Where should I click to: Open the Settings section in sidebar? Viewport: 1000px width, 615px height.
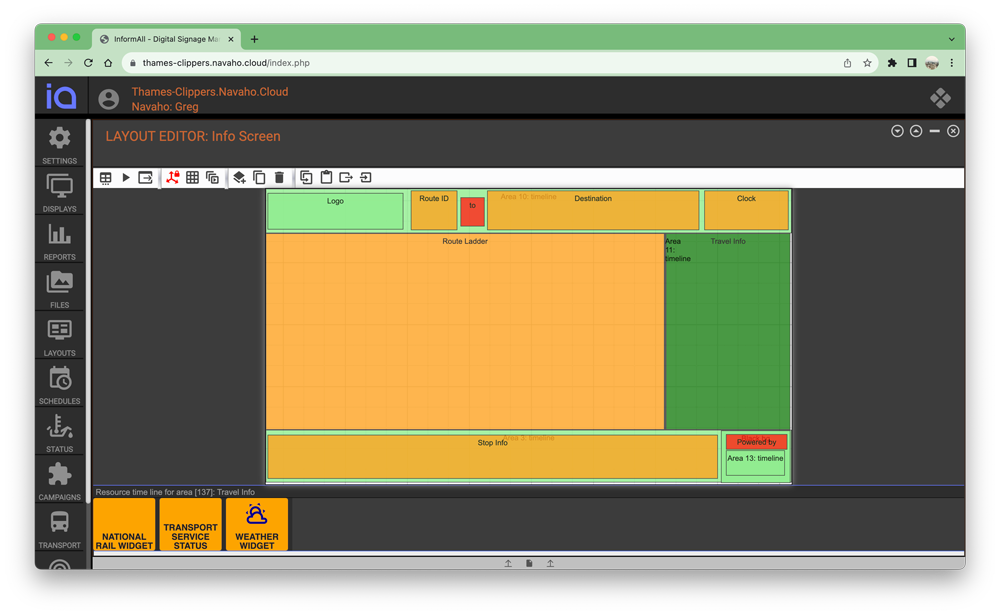tap(59, 144)
